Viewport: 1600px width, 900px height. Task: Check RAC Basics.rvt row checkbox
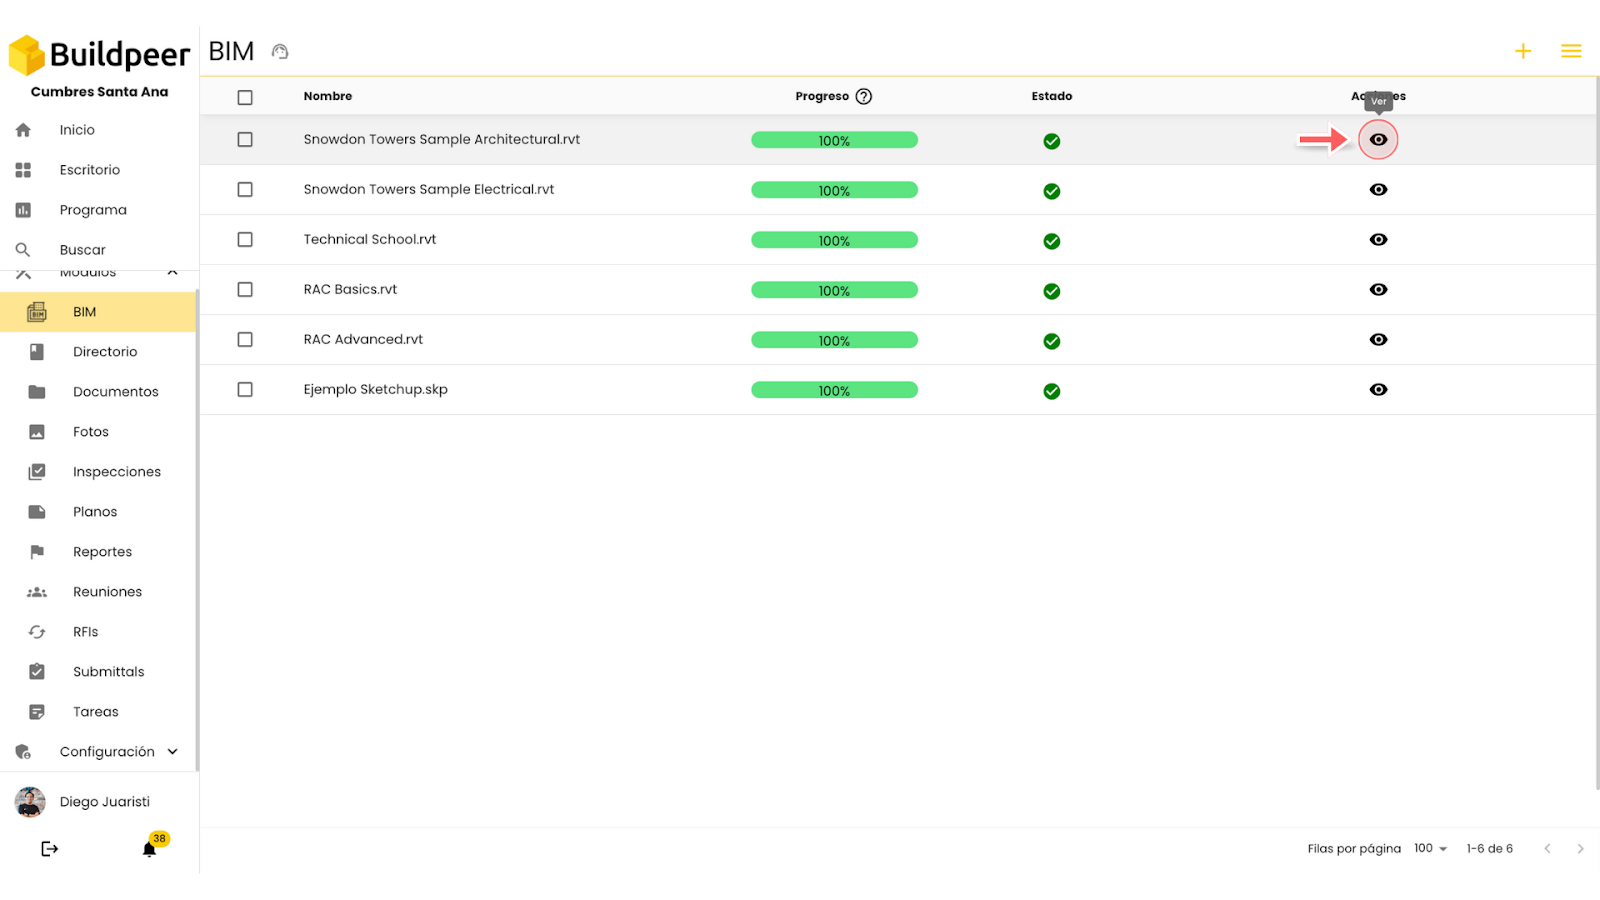(245, 290)
